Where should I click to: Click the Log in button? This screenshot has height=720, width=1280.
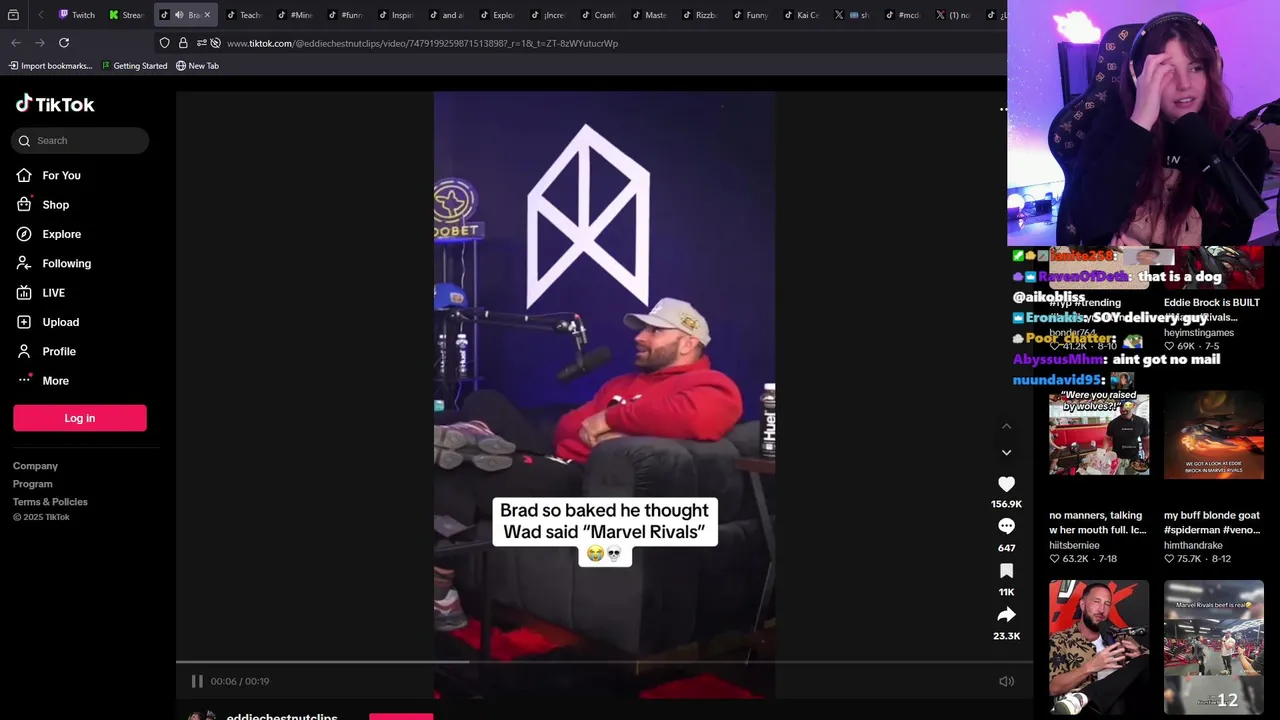[x=80, y=418]
